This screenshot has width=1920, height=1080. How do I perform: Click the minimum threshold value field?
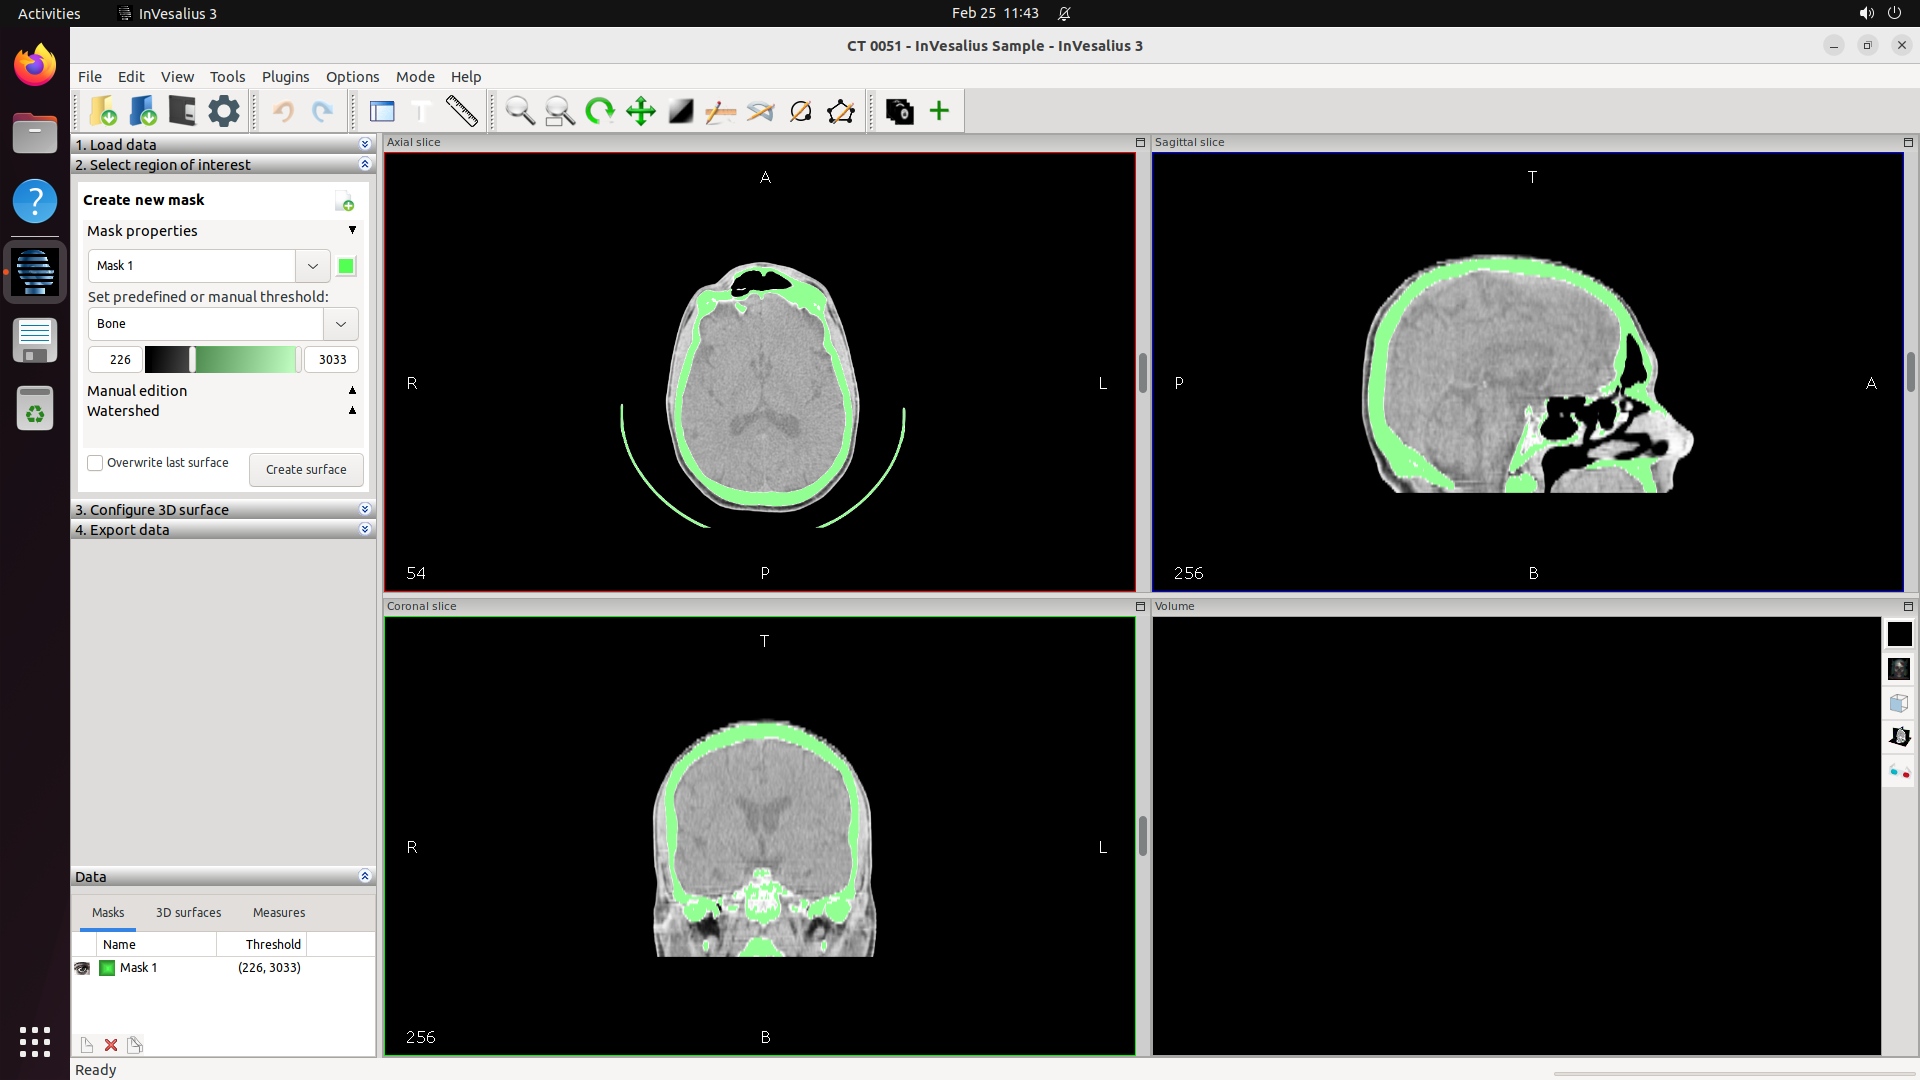(115, 360)
